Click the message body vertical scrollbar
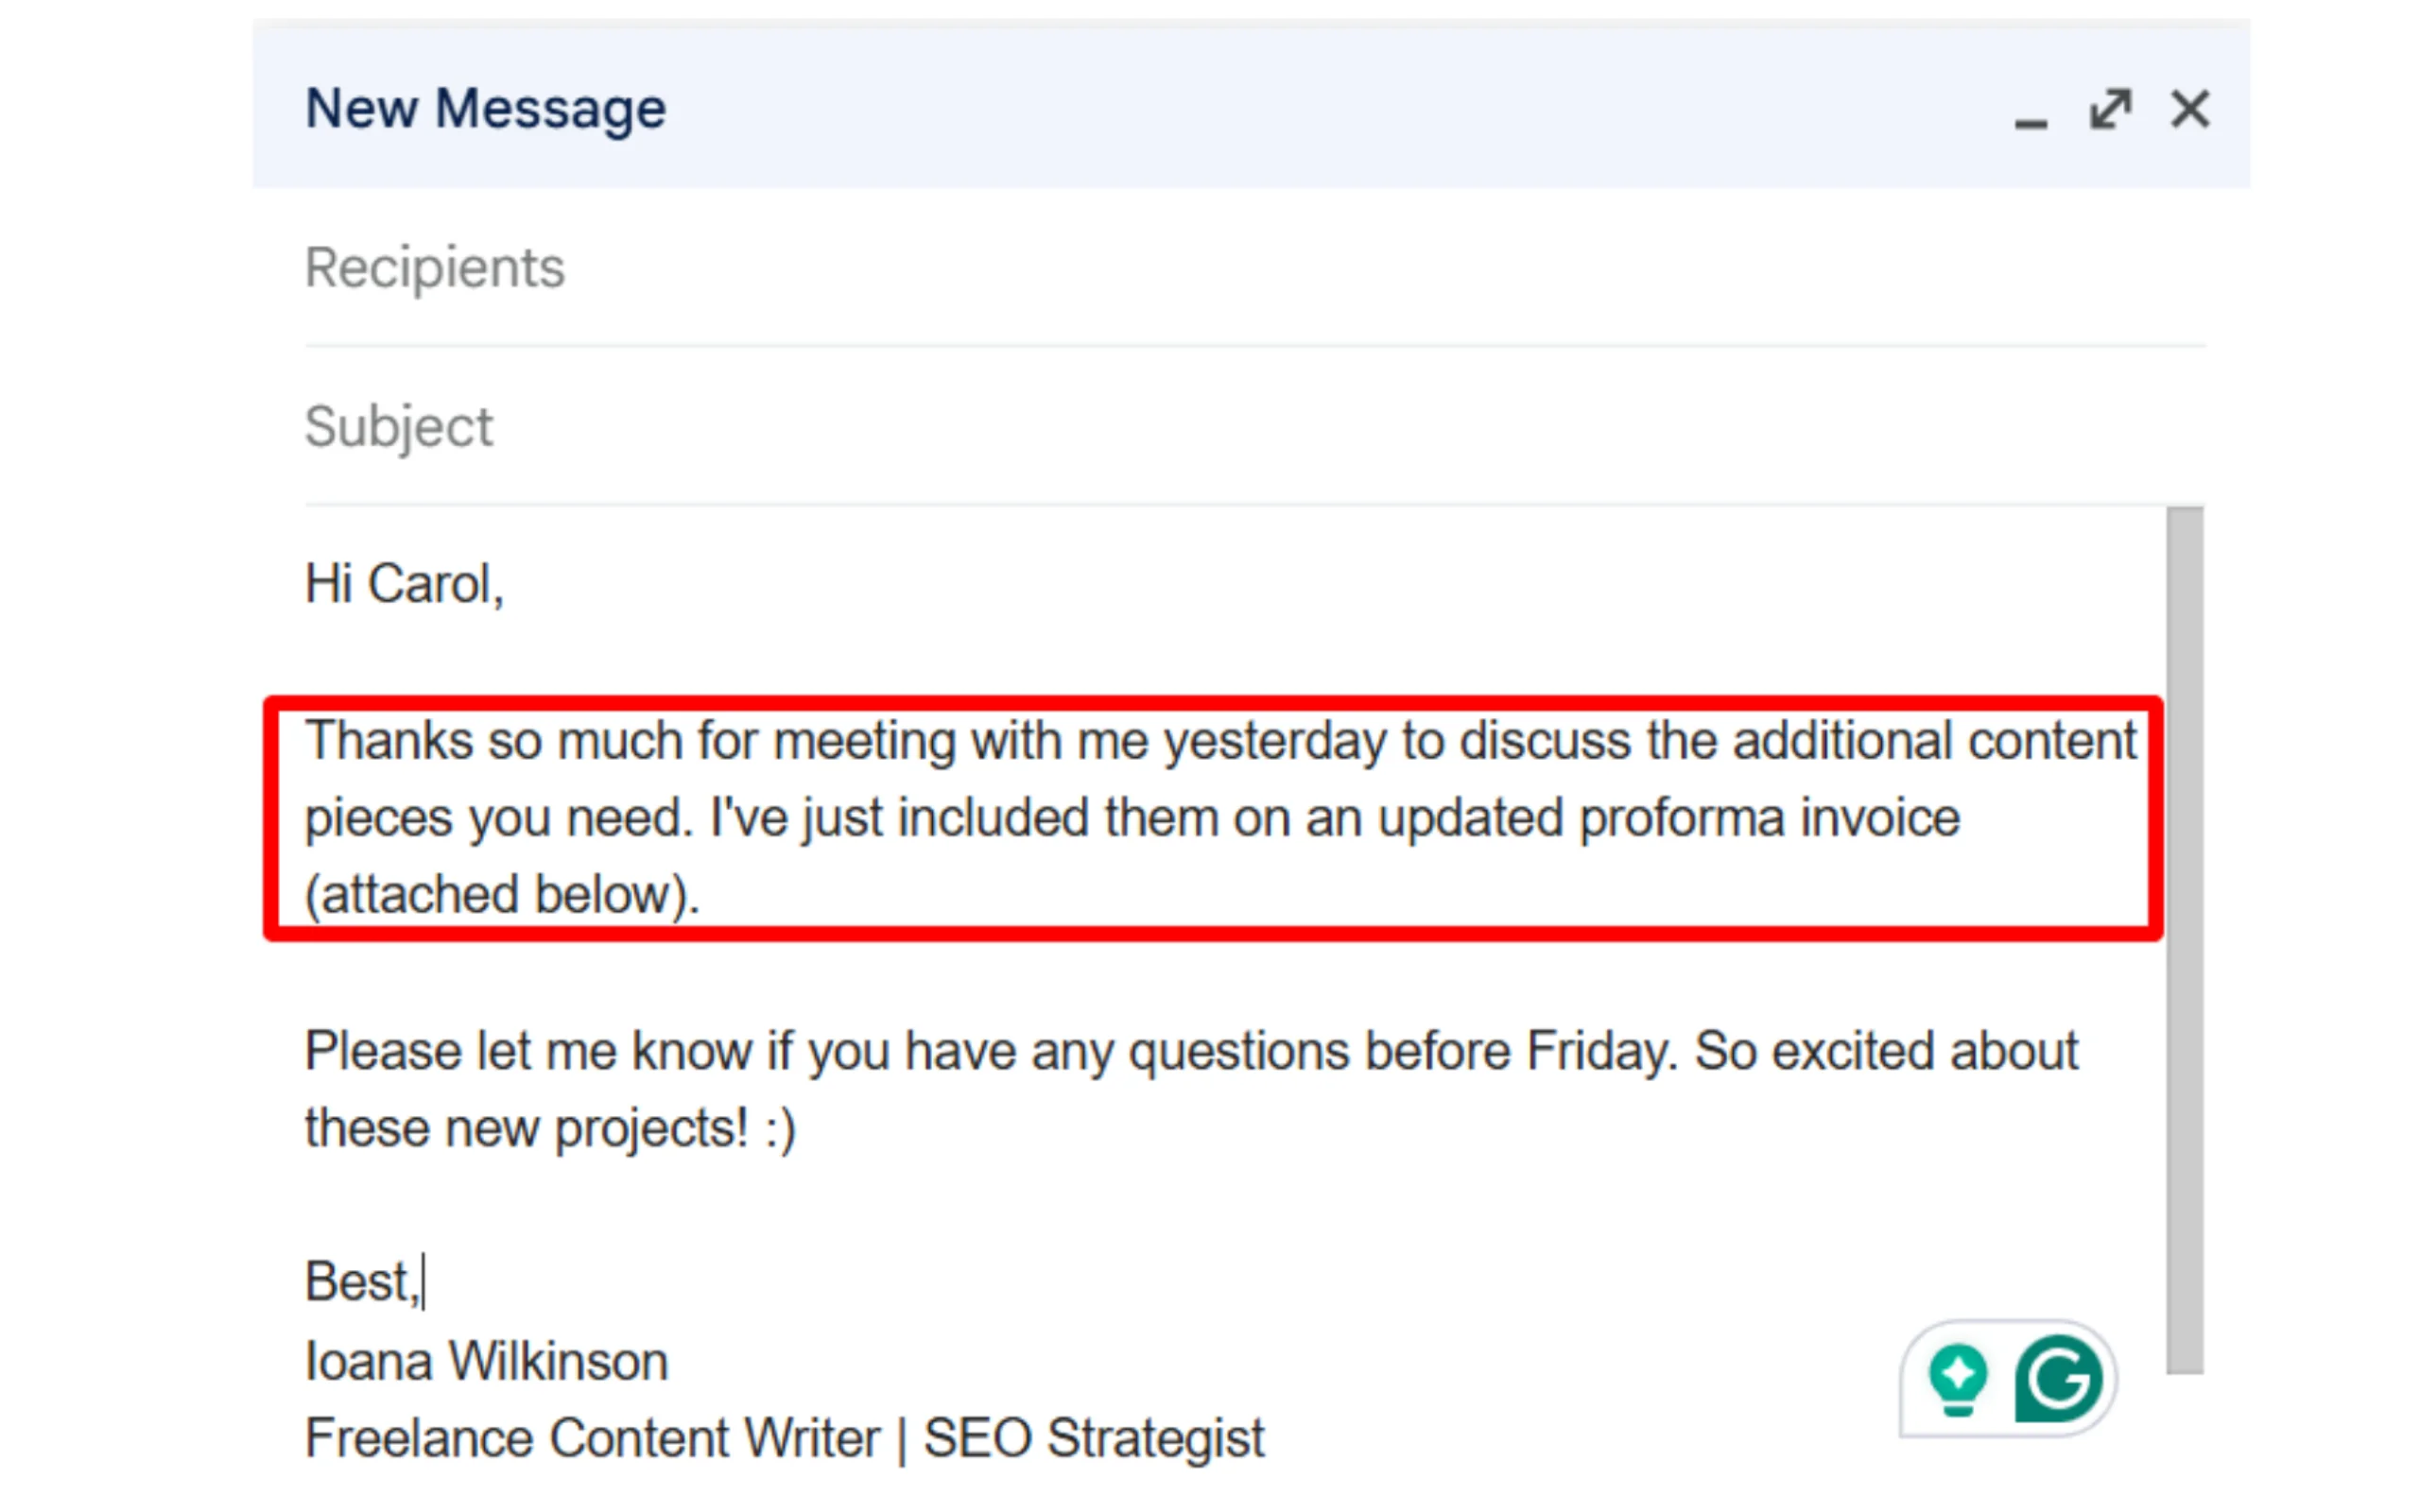This screenshot has width=2420, height=1512. pos(2185,940)
